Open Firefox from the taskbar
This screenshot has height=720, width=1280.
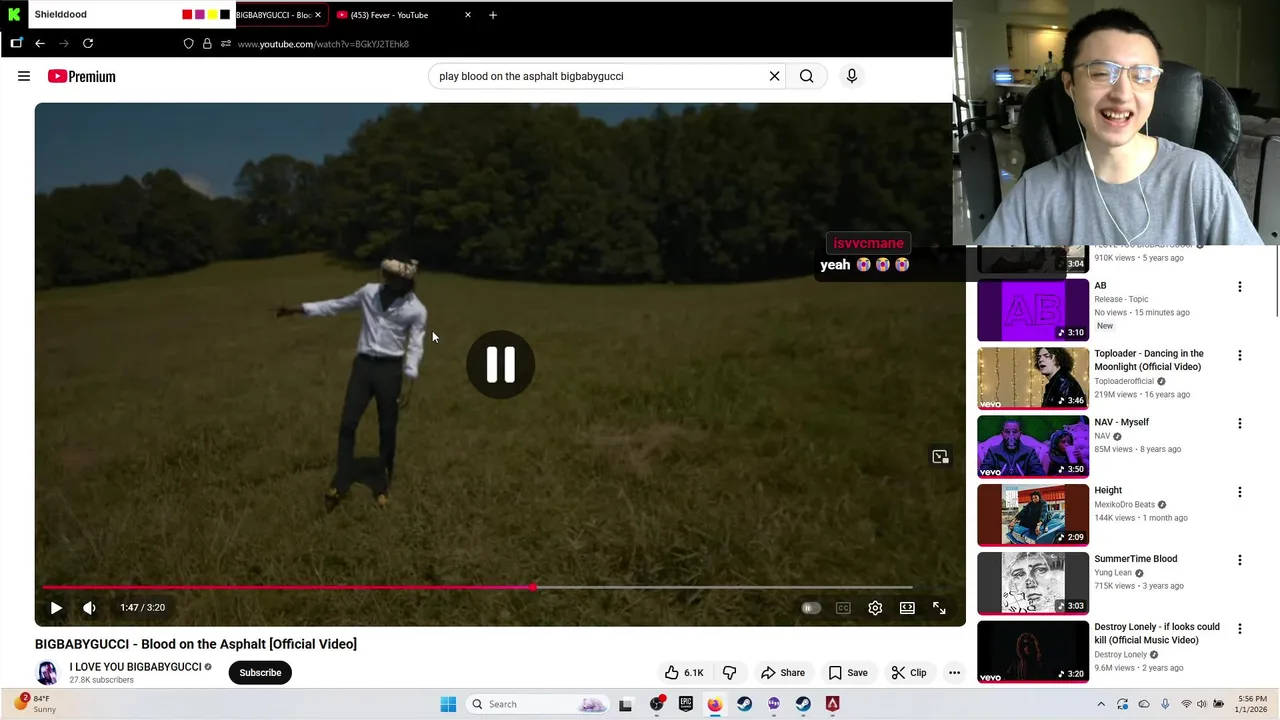click(715, 704)
